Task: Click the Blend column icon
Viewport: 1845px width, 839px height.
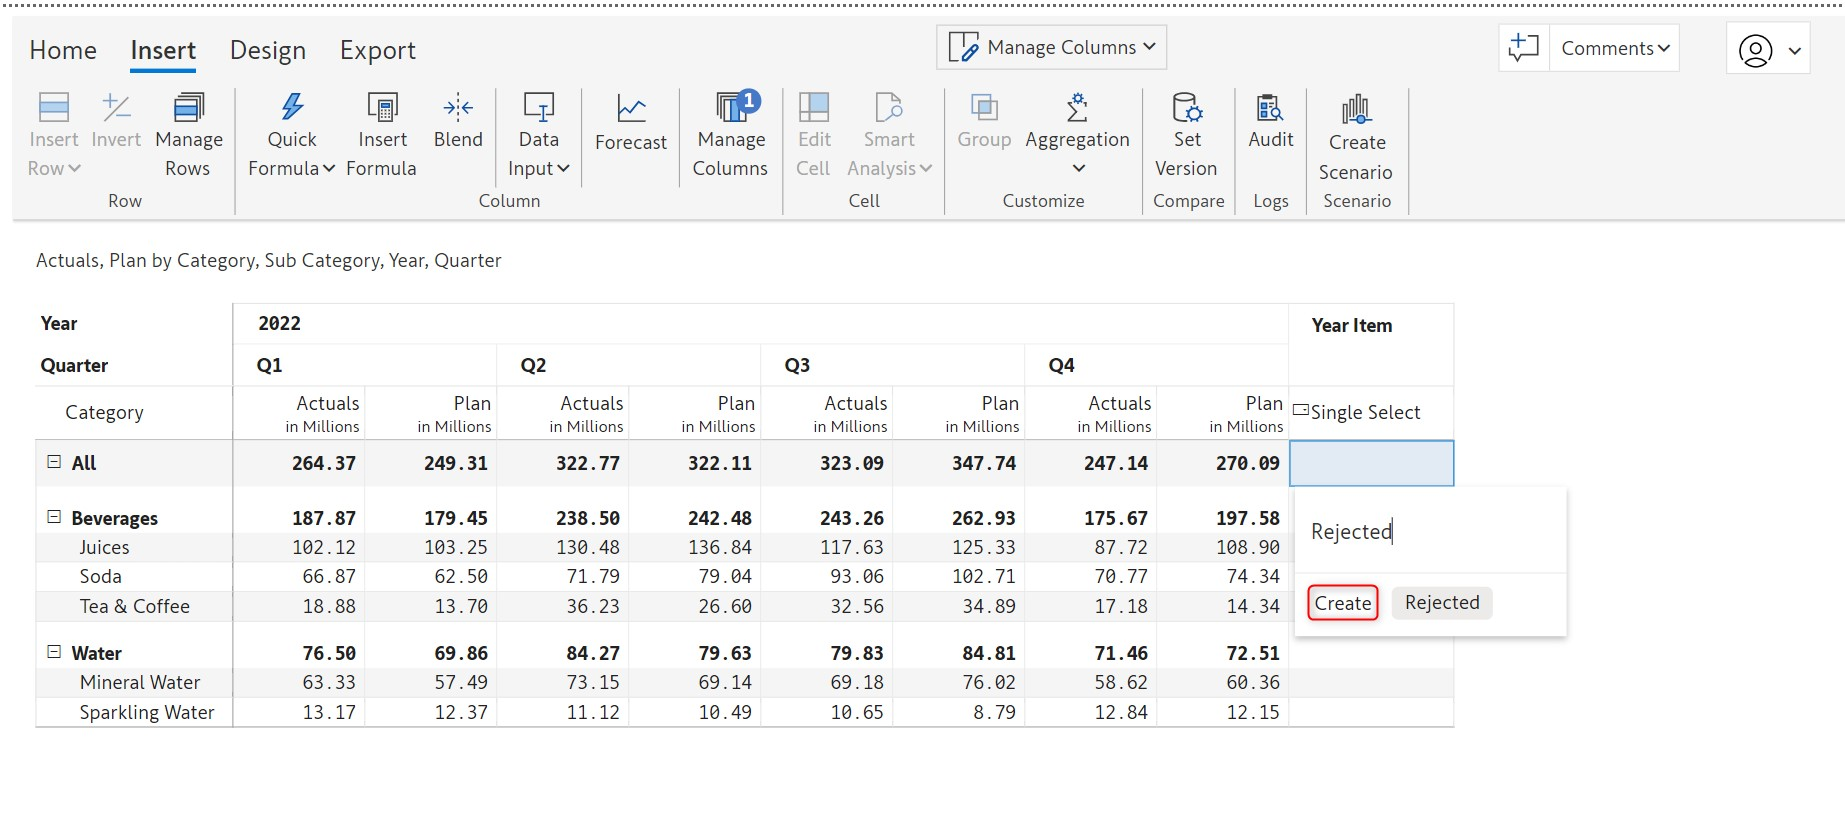Action: pyautogui.click(x=458, y=108)
